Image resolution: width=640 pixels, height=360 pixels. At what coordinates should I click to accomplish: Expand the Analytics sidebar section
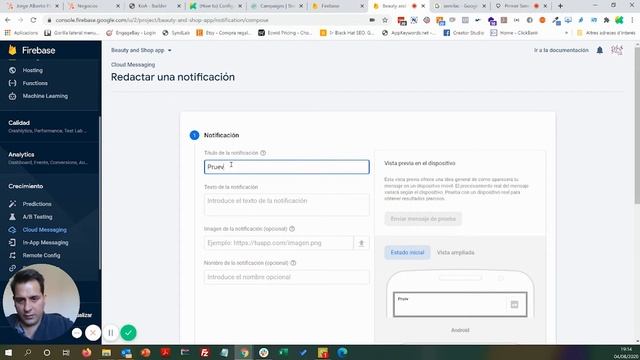(x=50, y=158)
